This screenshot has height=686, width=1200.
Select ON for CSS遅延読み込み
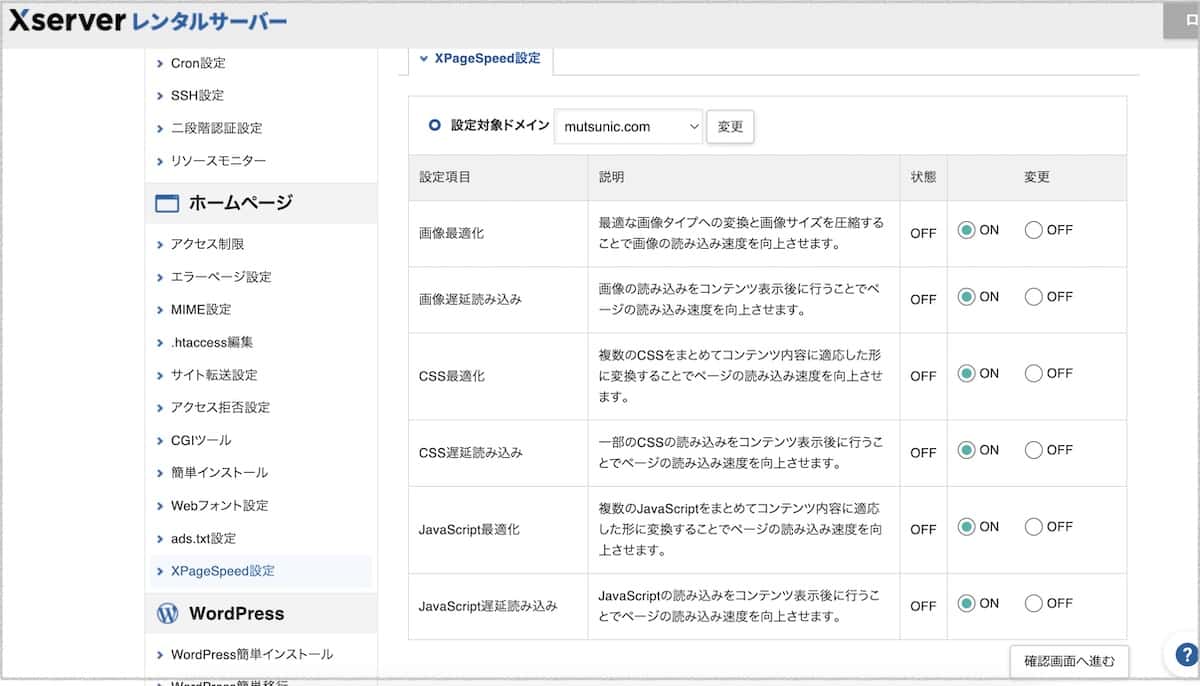(x=966, y=450)
